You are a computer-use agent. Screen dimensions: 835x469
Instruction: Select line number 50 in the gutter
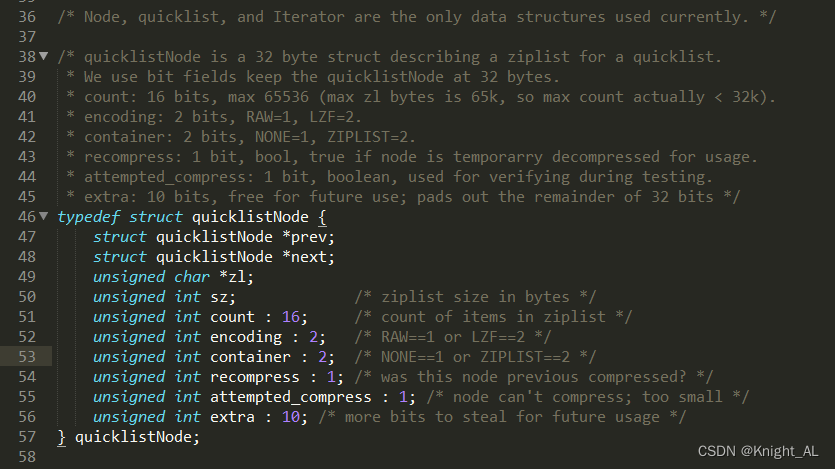click(27, 297)
